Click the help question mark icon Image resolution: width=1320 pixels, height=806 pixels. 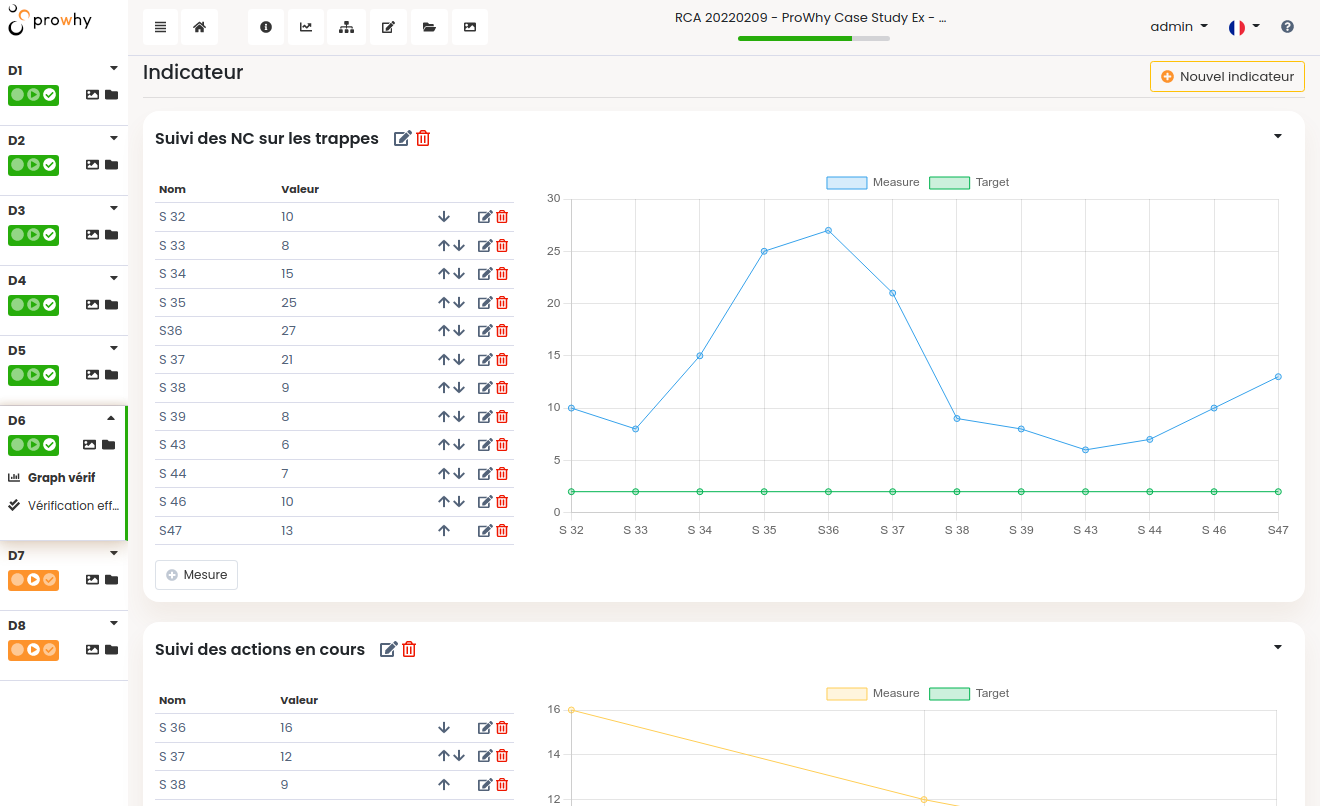(1287, 27)
